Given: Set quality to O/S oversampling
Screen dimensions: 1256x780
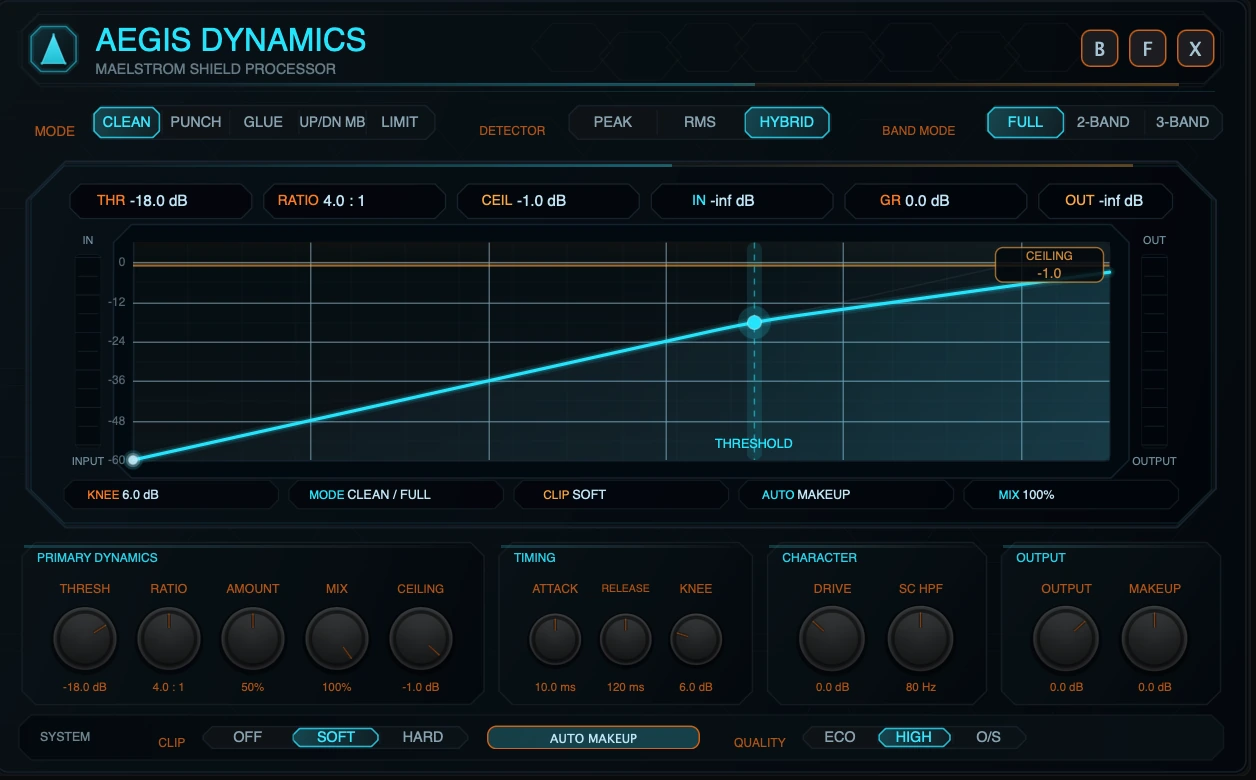Looking at the screenshot, I should click(988, 737).
